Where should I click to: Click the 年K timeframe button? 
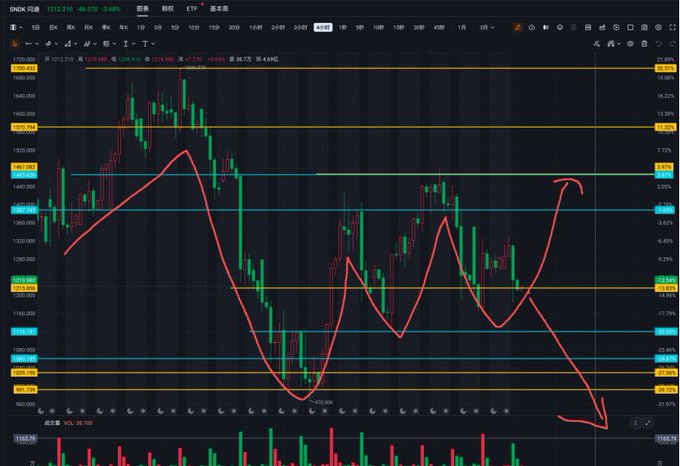tap(124, 27)
